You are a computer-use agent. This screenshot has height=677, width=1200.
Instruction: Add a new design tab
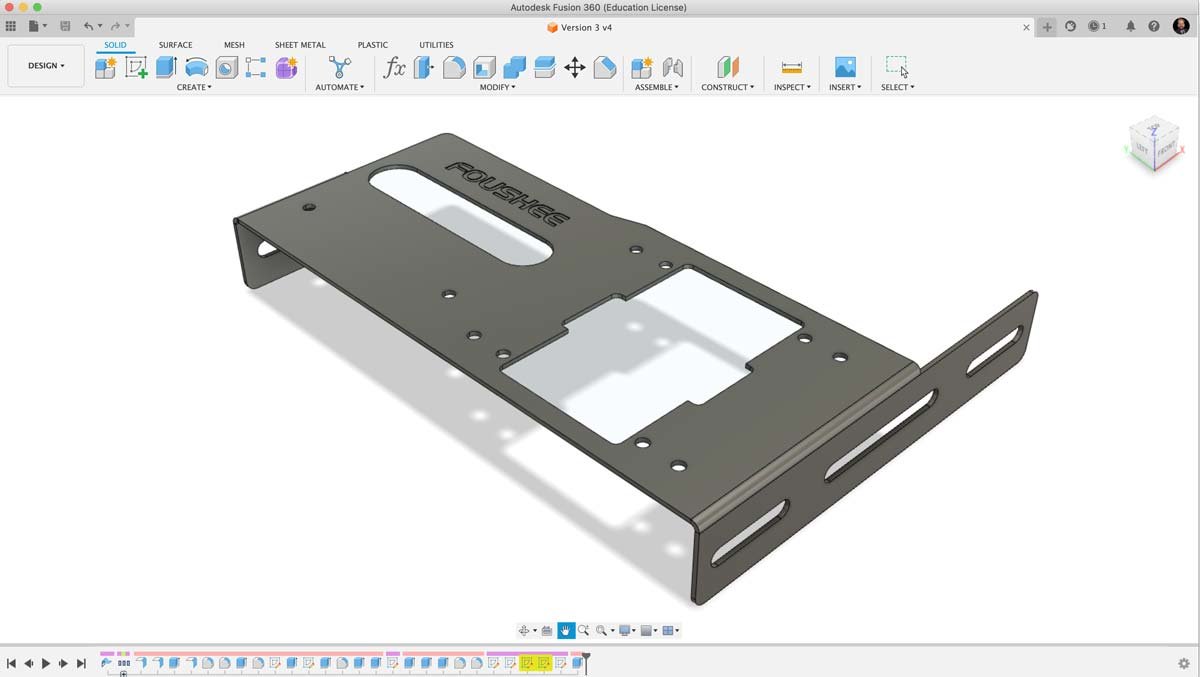[1047, 27]
